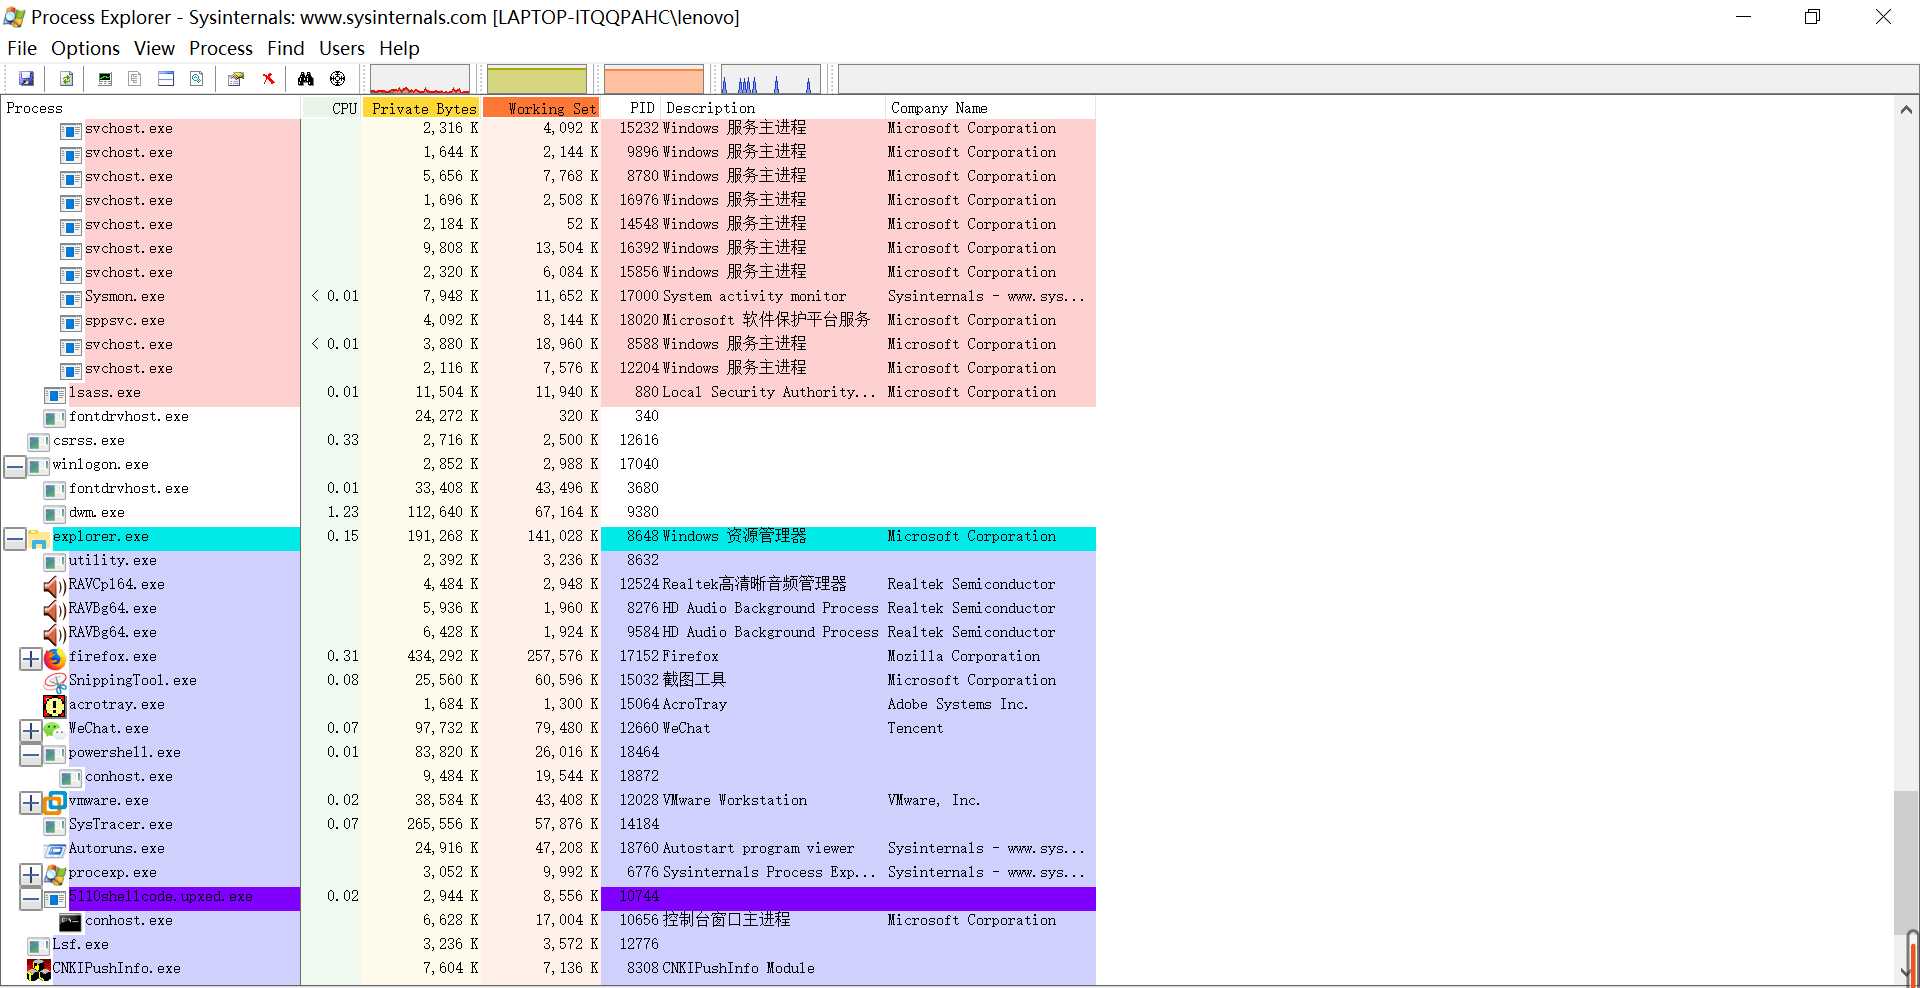Screen dimensions: 1920x988
Task: Click the lsass.exe process icon
Action: click(x=55, y=394)
